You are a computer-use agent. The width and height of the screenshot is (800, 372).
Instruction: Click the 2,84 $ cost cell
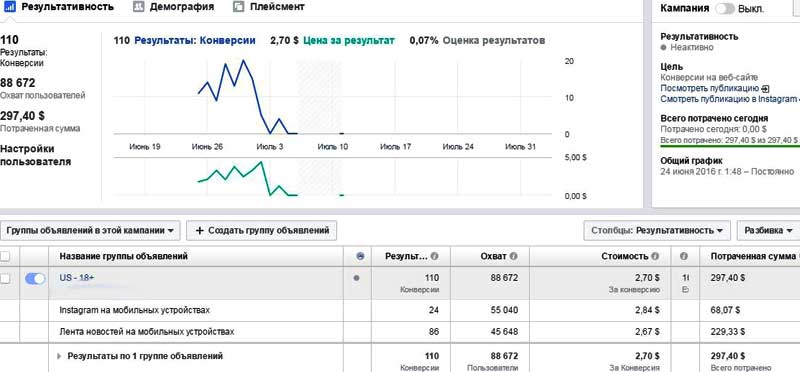tap(647, 310)
